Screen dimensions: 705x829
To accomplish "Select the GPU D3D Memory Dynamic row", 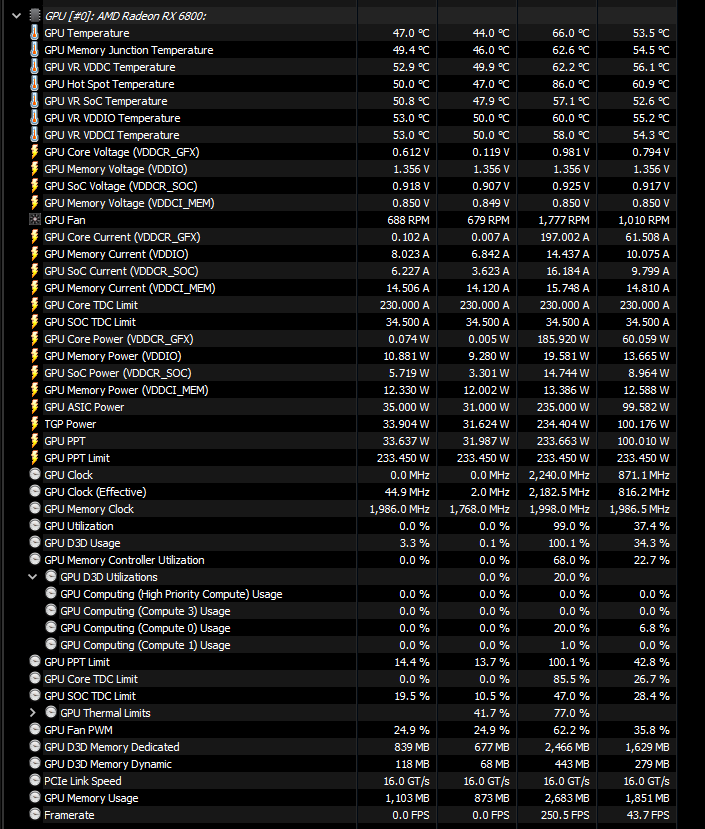I will click(x=352, y=763).
